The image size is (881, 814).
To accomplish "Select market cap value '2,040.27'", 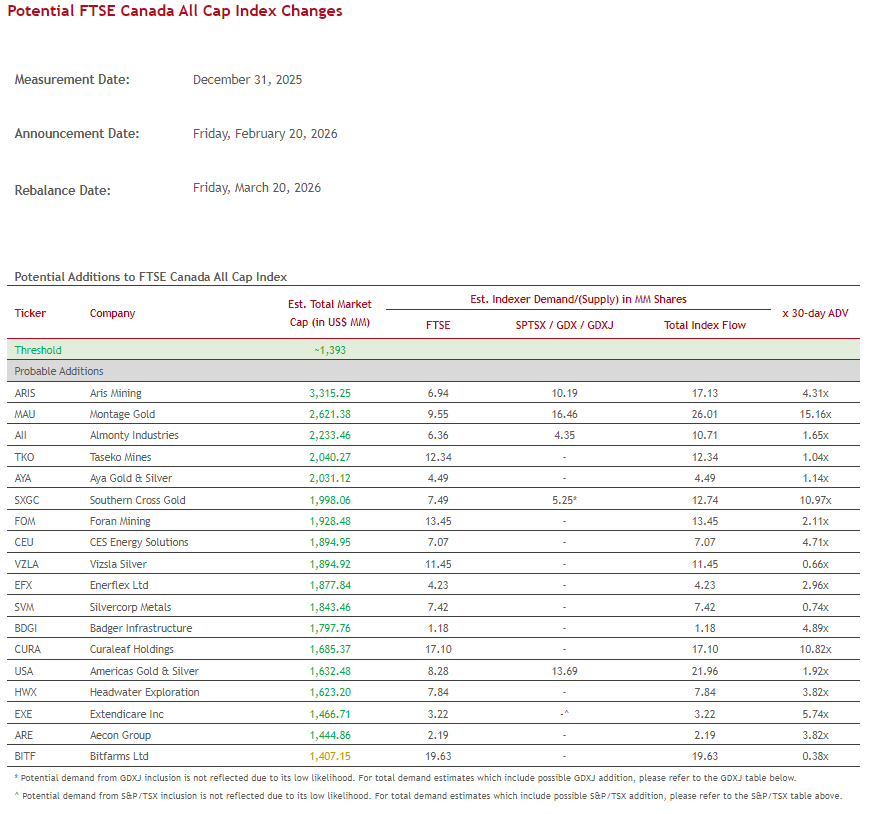I will click(330, 457).
